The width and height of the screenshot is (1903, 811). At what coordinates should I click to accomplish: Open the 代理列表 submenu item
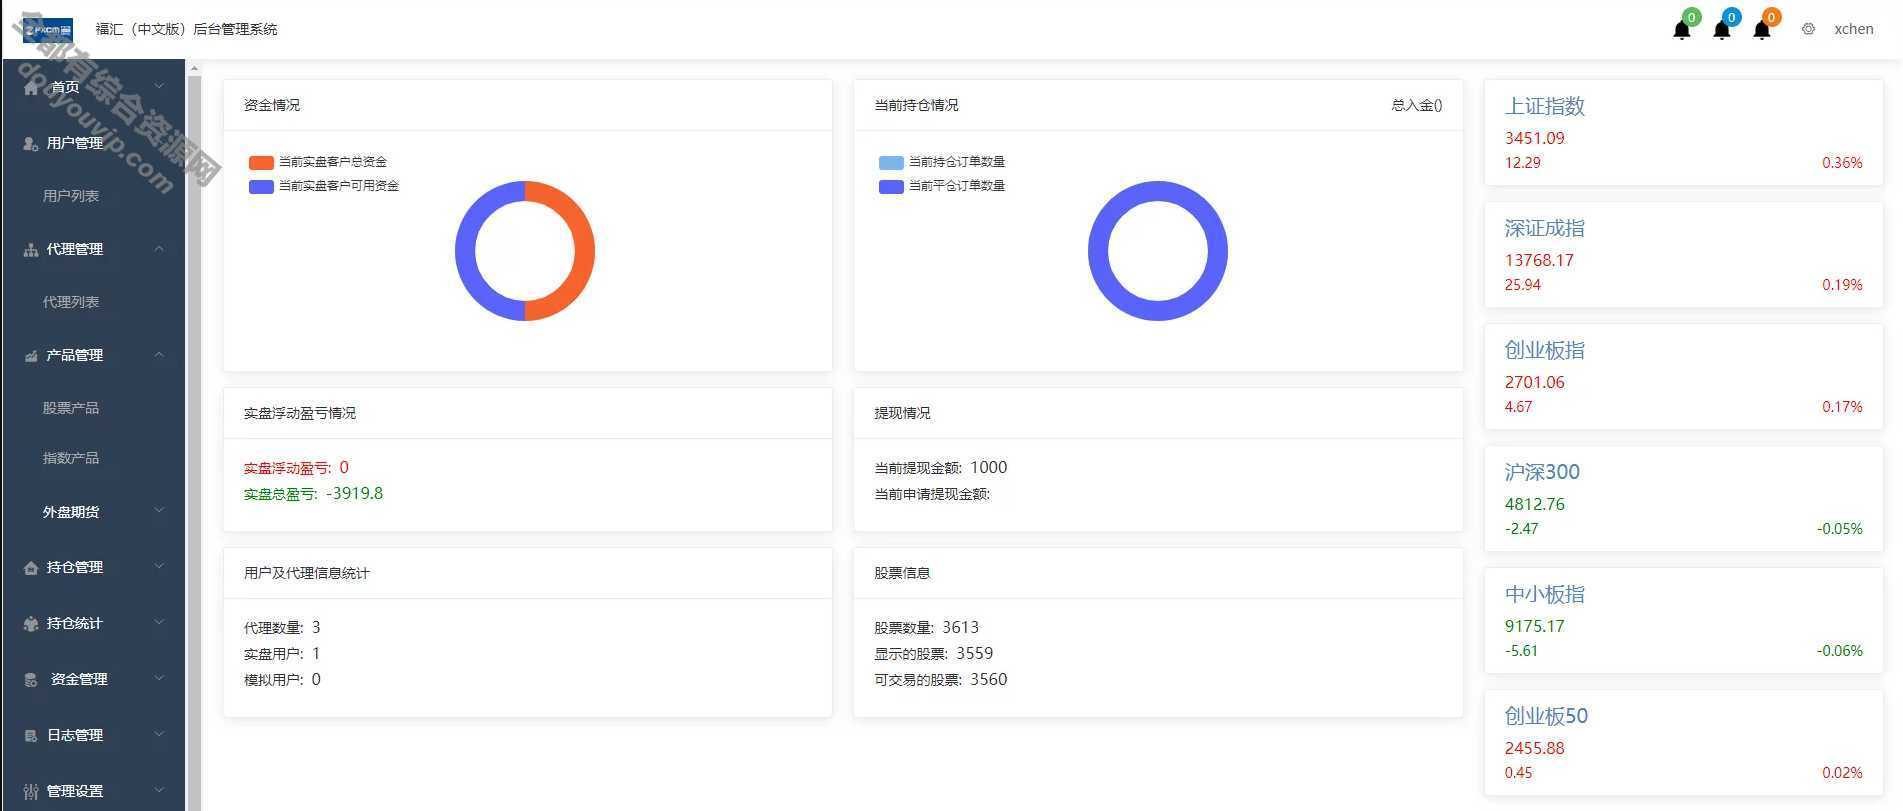(x=71, y=302)
